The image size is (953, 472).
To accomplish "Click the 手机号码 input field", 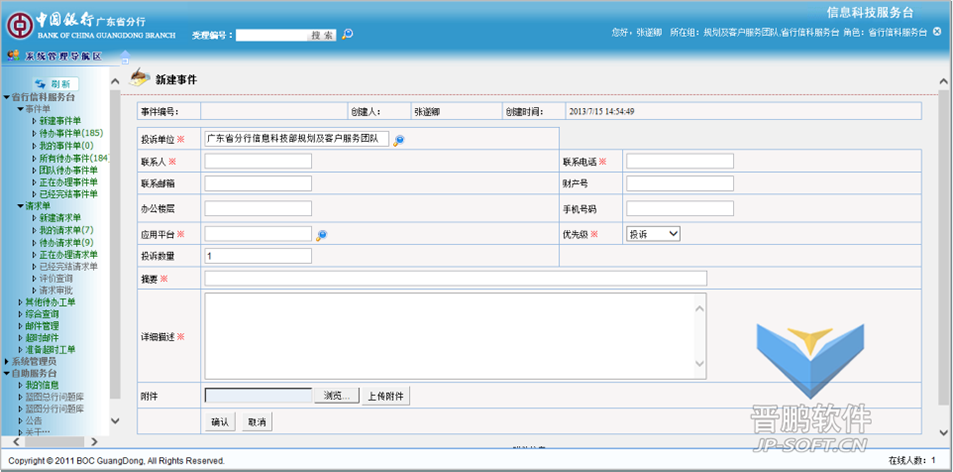I will click(x=680, y=208).
